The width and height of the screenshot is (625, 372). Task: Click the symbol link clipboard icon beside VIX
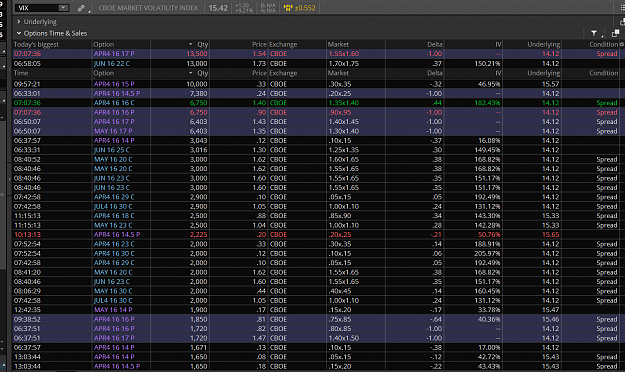tap(81, 8)
